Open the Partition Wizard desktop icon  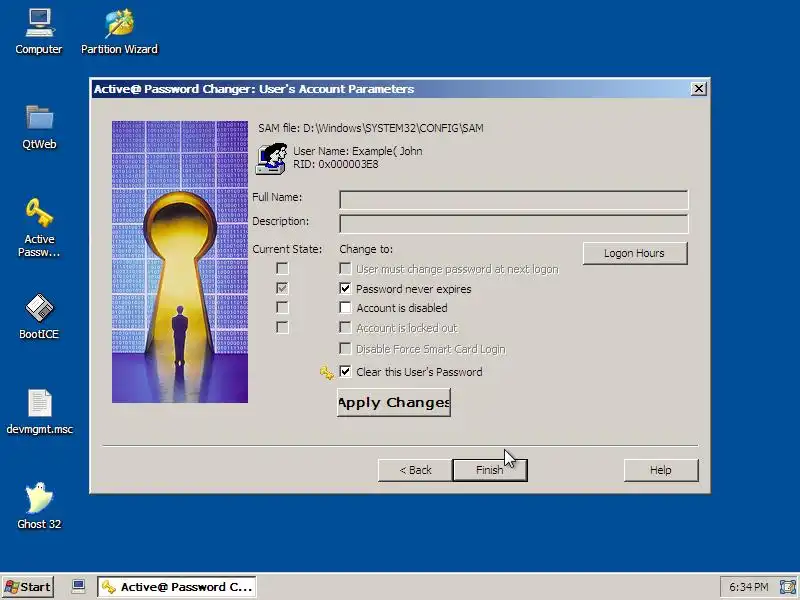point(119,32)
